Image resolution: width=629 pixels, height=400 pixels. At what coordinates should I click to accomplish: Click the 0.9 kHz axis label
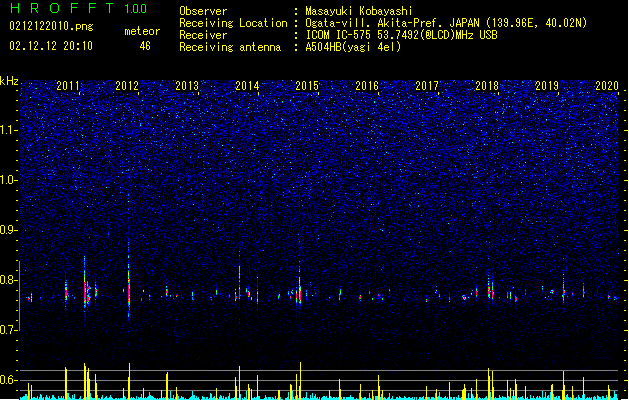(x=9, y=230)
